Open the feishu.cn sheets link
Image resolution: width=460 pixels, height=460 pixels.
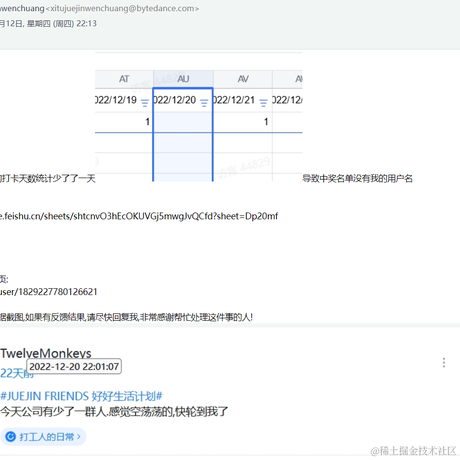pos(139,216)
